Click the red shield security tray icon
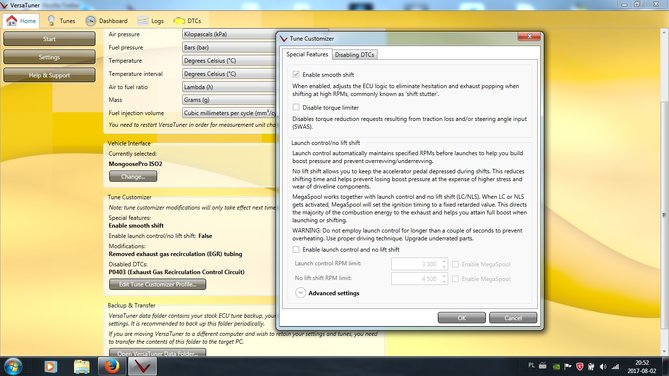The width and height of the screenshot is (669, 376). pyautogui.click(x=579, y=367)
